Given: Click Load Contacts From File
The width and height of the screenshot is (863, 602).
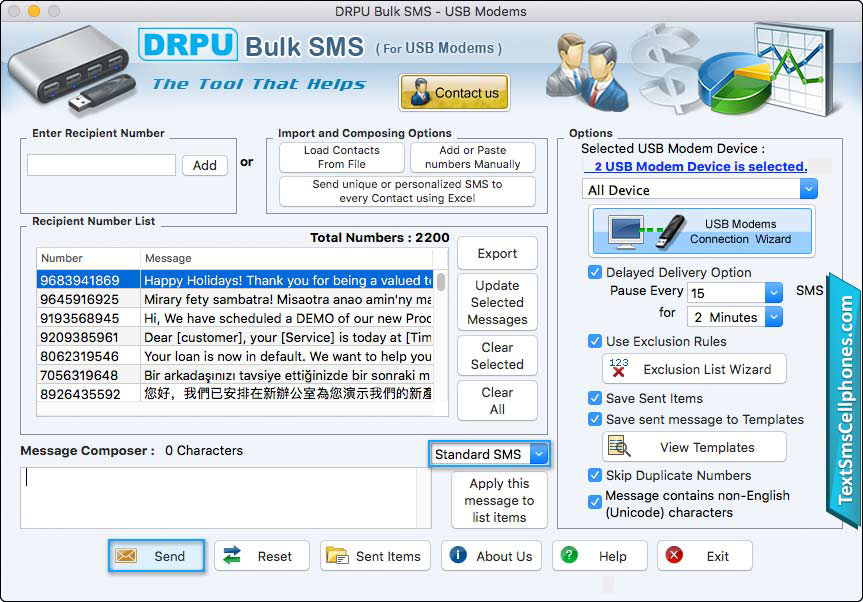Looking at the screenshot, I should [x=342, y=157].
